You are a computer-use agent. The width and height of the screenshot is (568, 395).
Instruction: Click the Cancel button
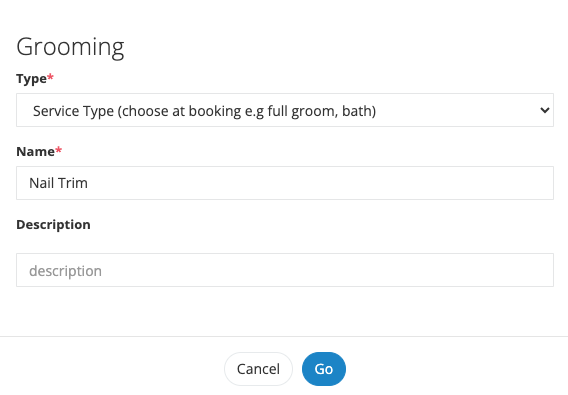click(258, 369)
